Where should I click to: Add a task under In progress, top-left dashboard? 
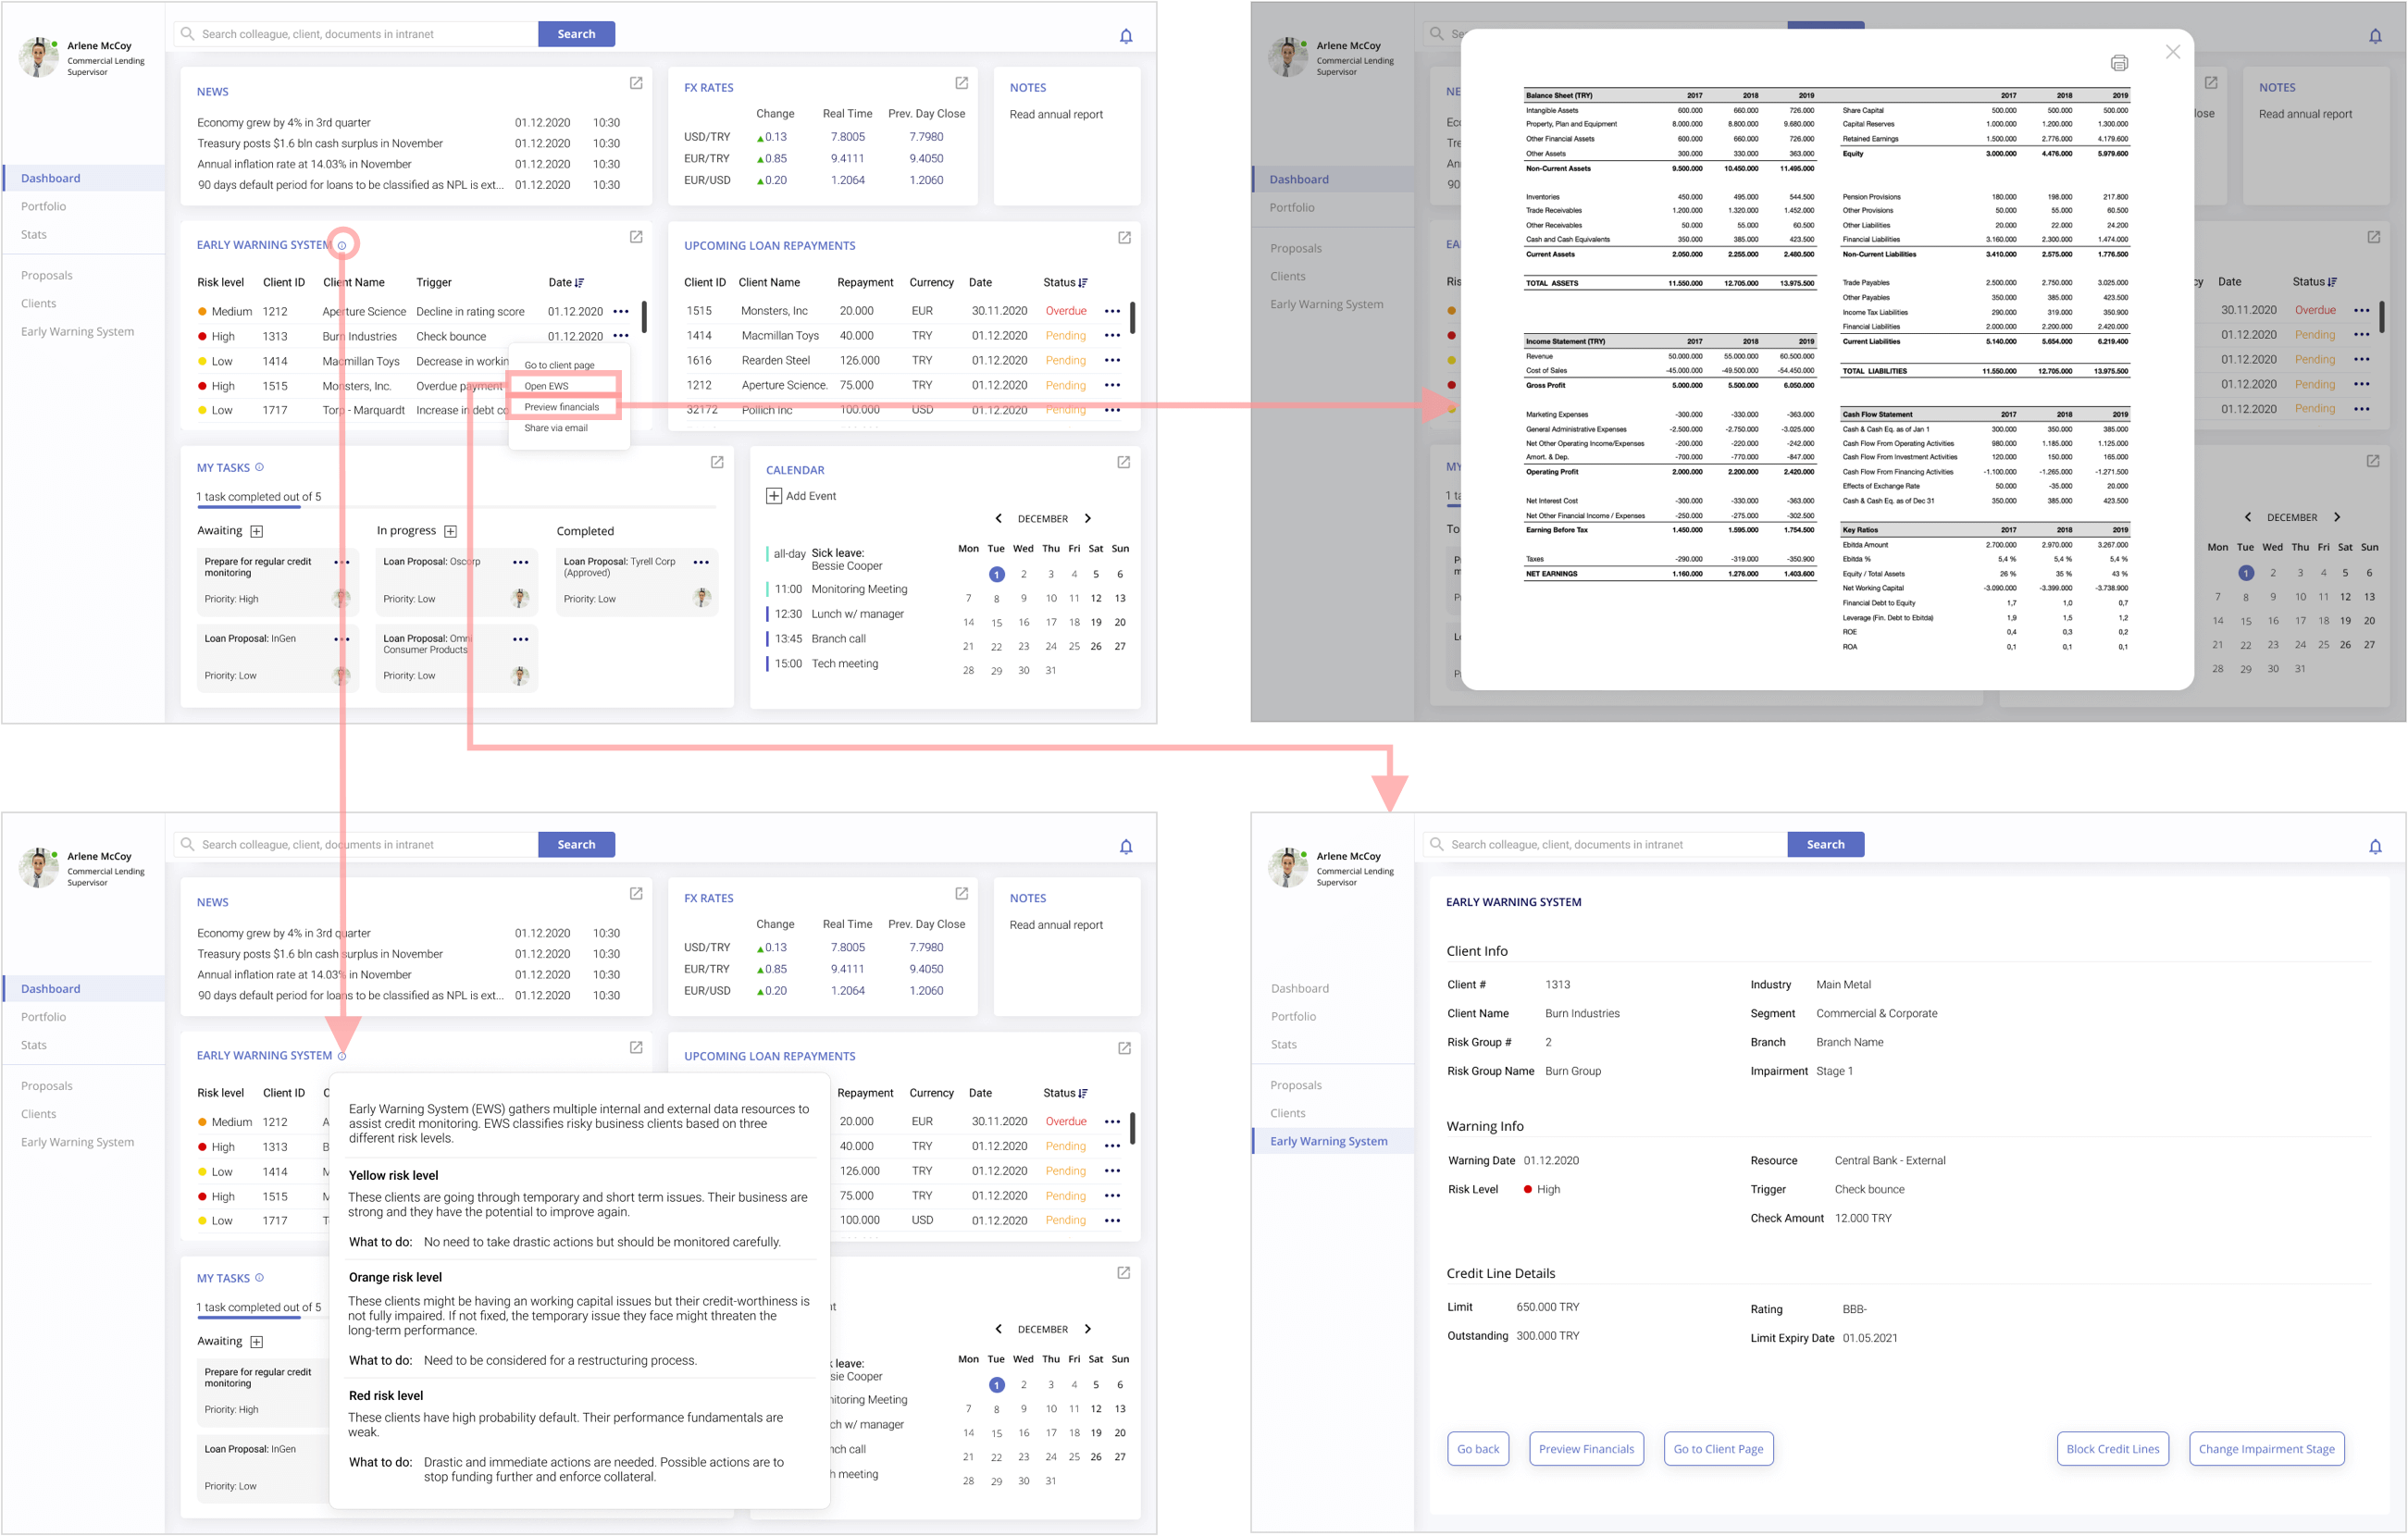pos(450,531)
